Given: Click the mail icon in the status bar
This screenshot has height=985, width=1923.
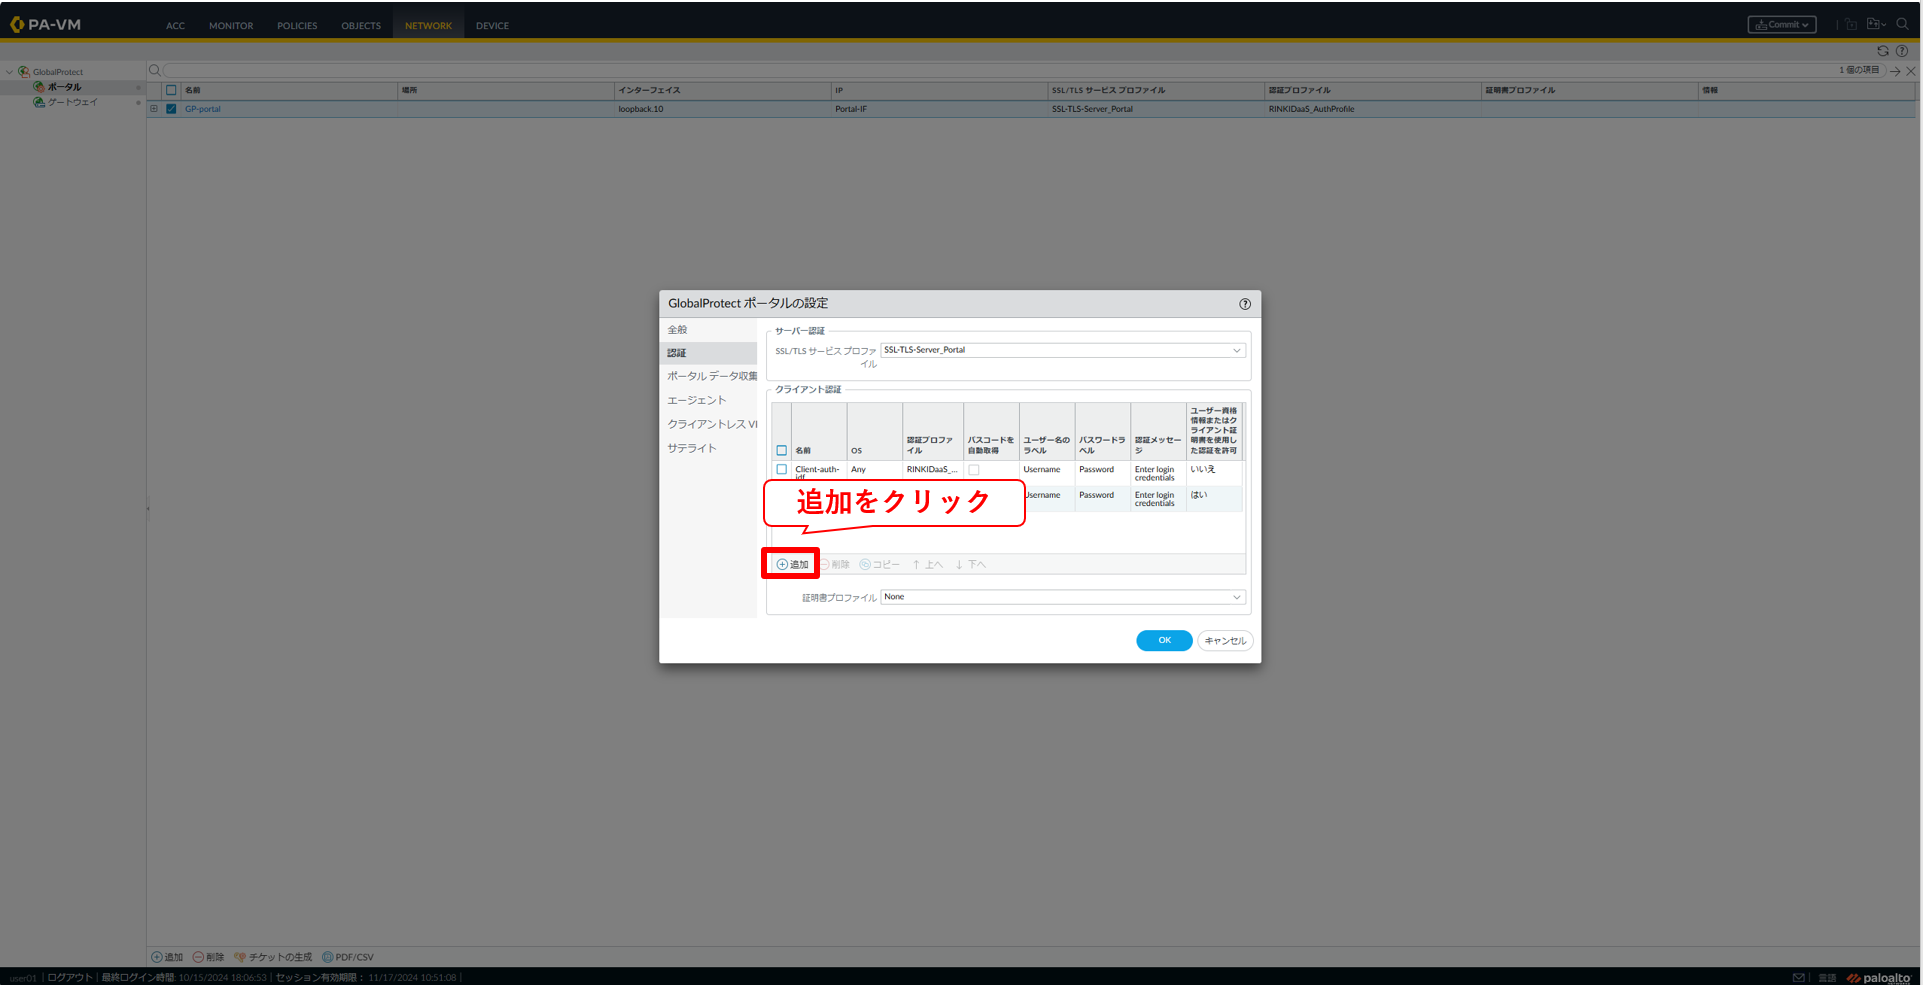Looking at the screenshot, I should pos(1799,977).
